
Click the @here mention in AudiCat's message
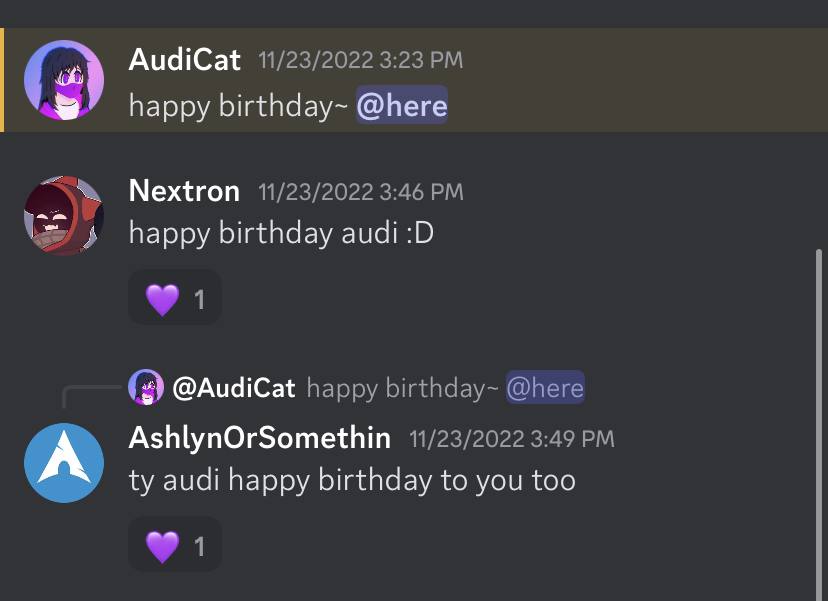402,106
